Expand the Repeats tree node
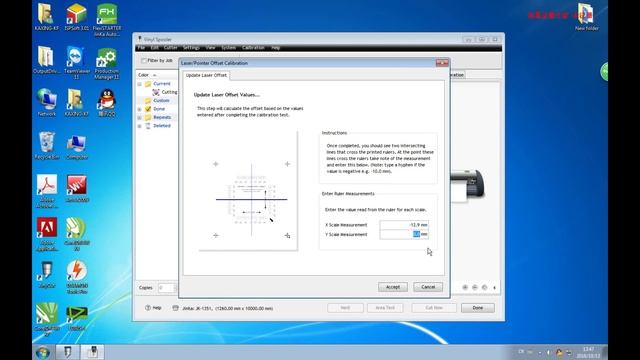Viewport: 640px width, 360px height. pos(140,118)
